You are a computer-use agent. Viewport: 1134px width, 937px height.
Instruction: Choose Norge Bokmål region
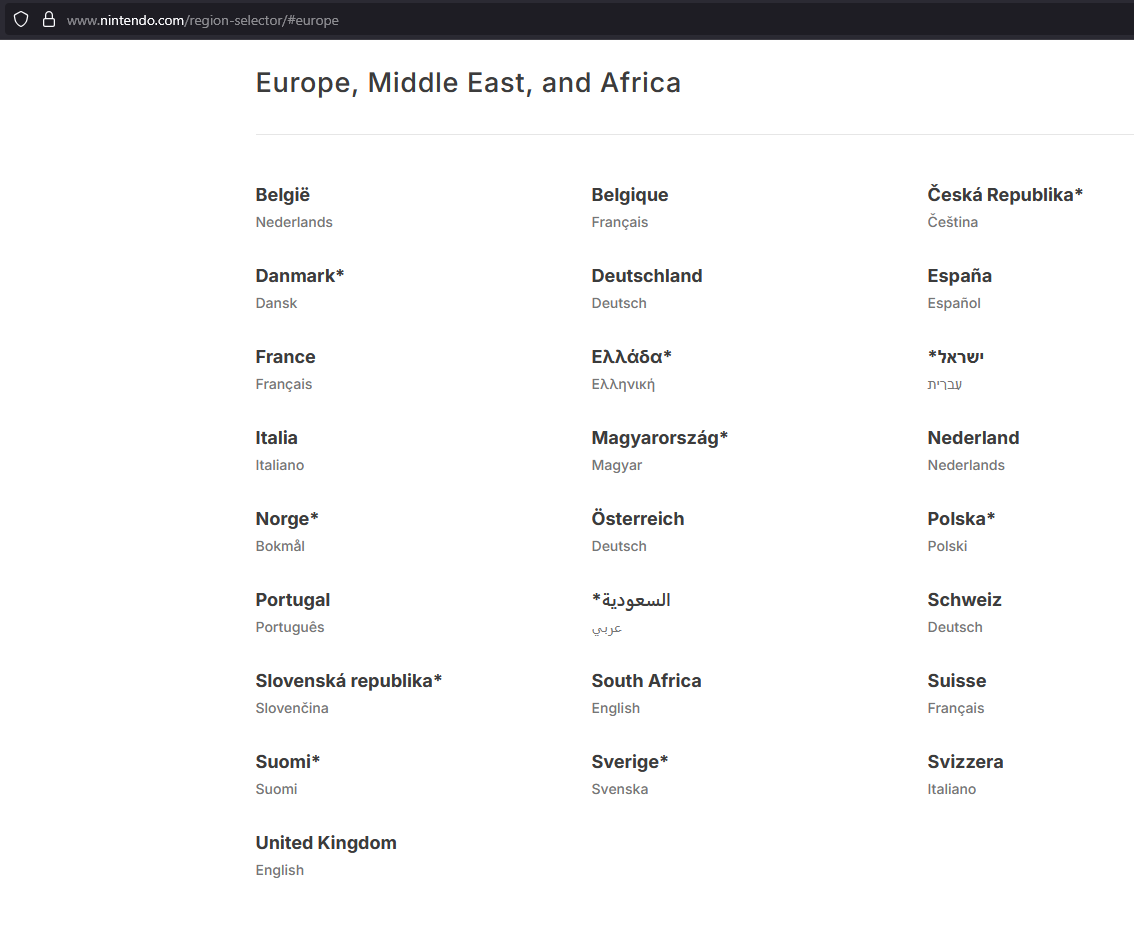[x=286, y=531]
